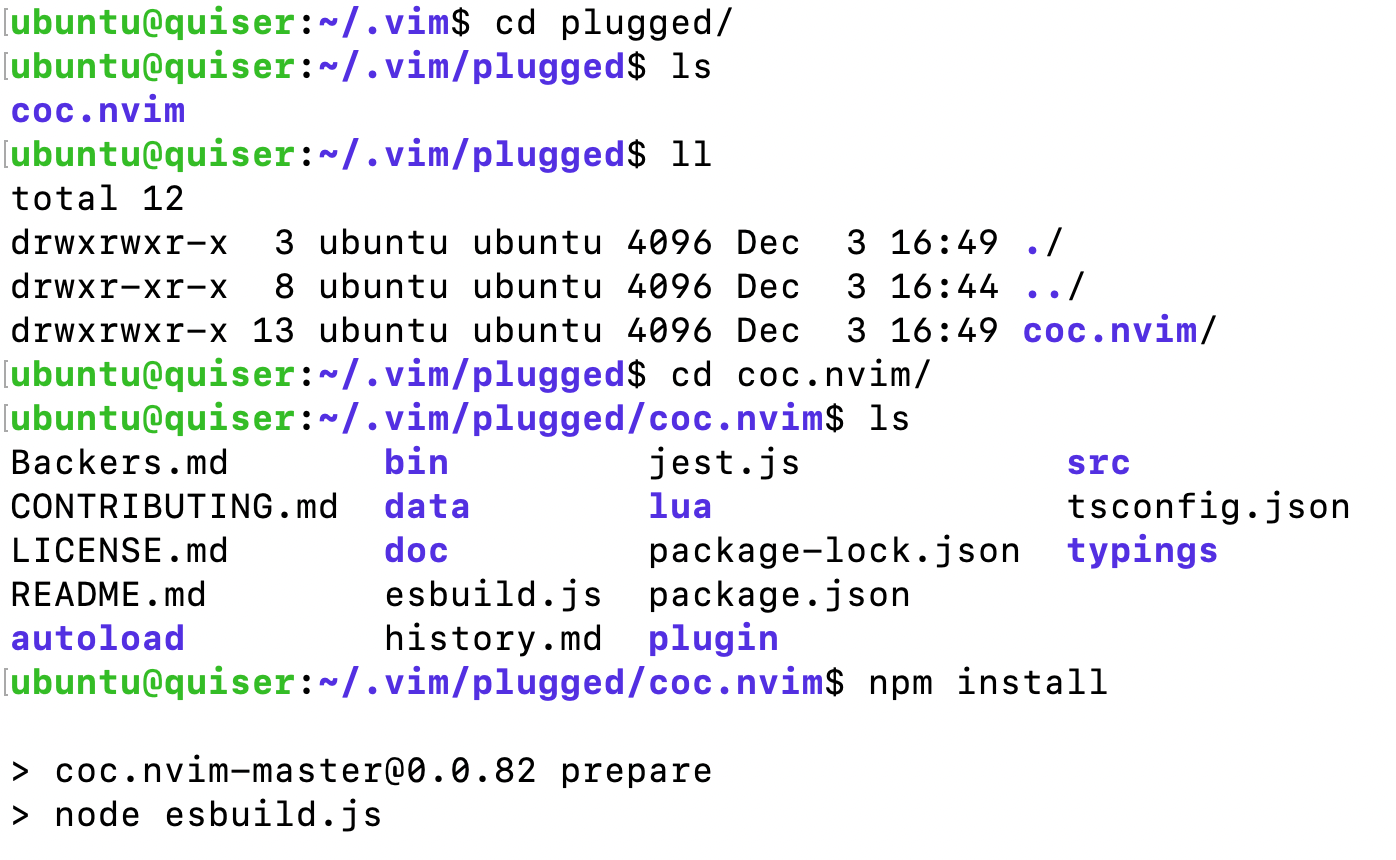Image resolution: width=1396 pixels, height=860 pixels.
Task: Select the Backers.md file entry
Action: [119, 463]
